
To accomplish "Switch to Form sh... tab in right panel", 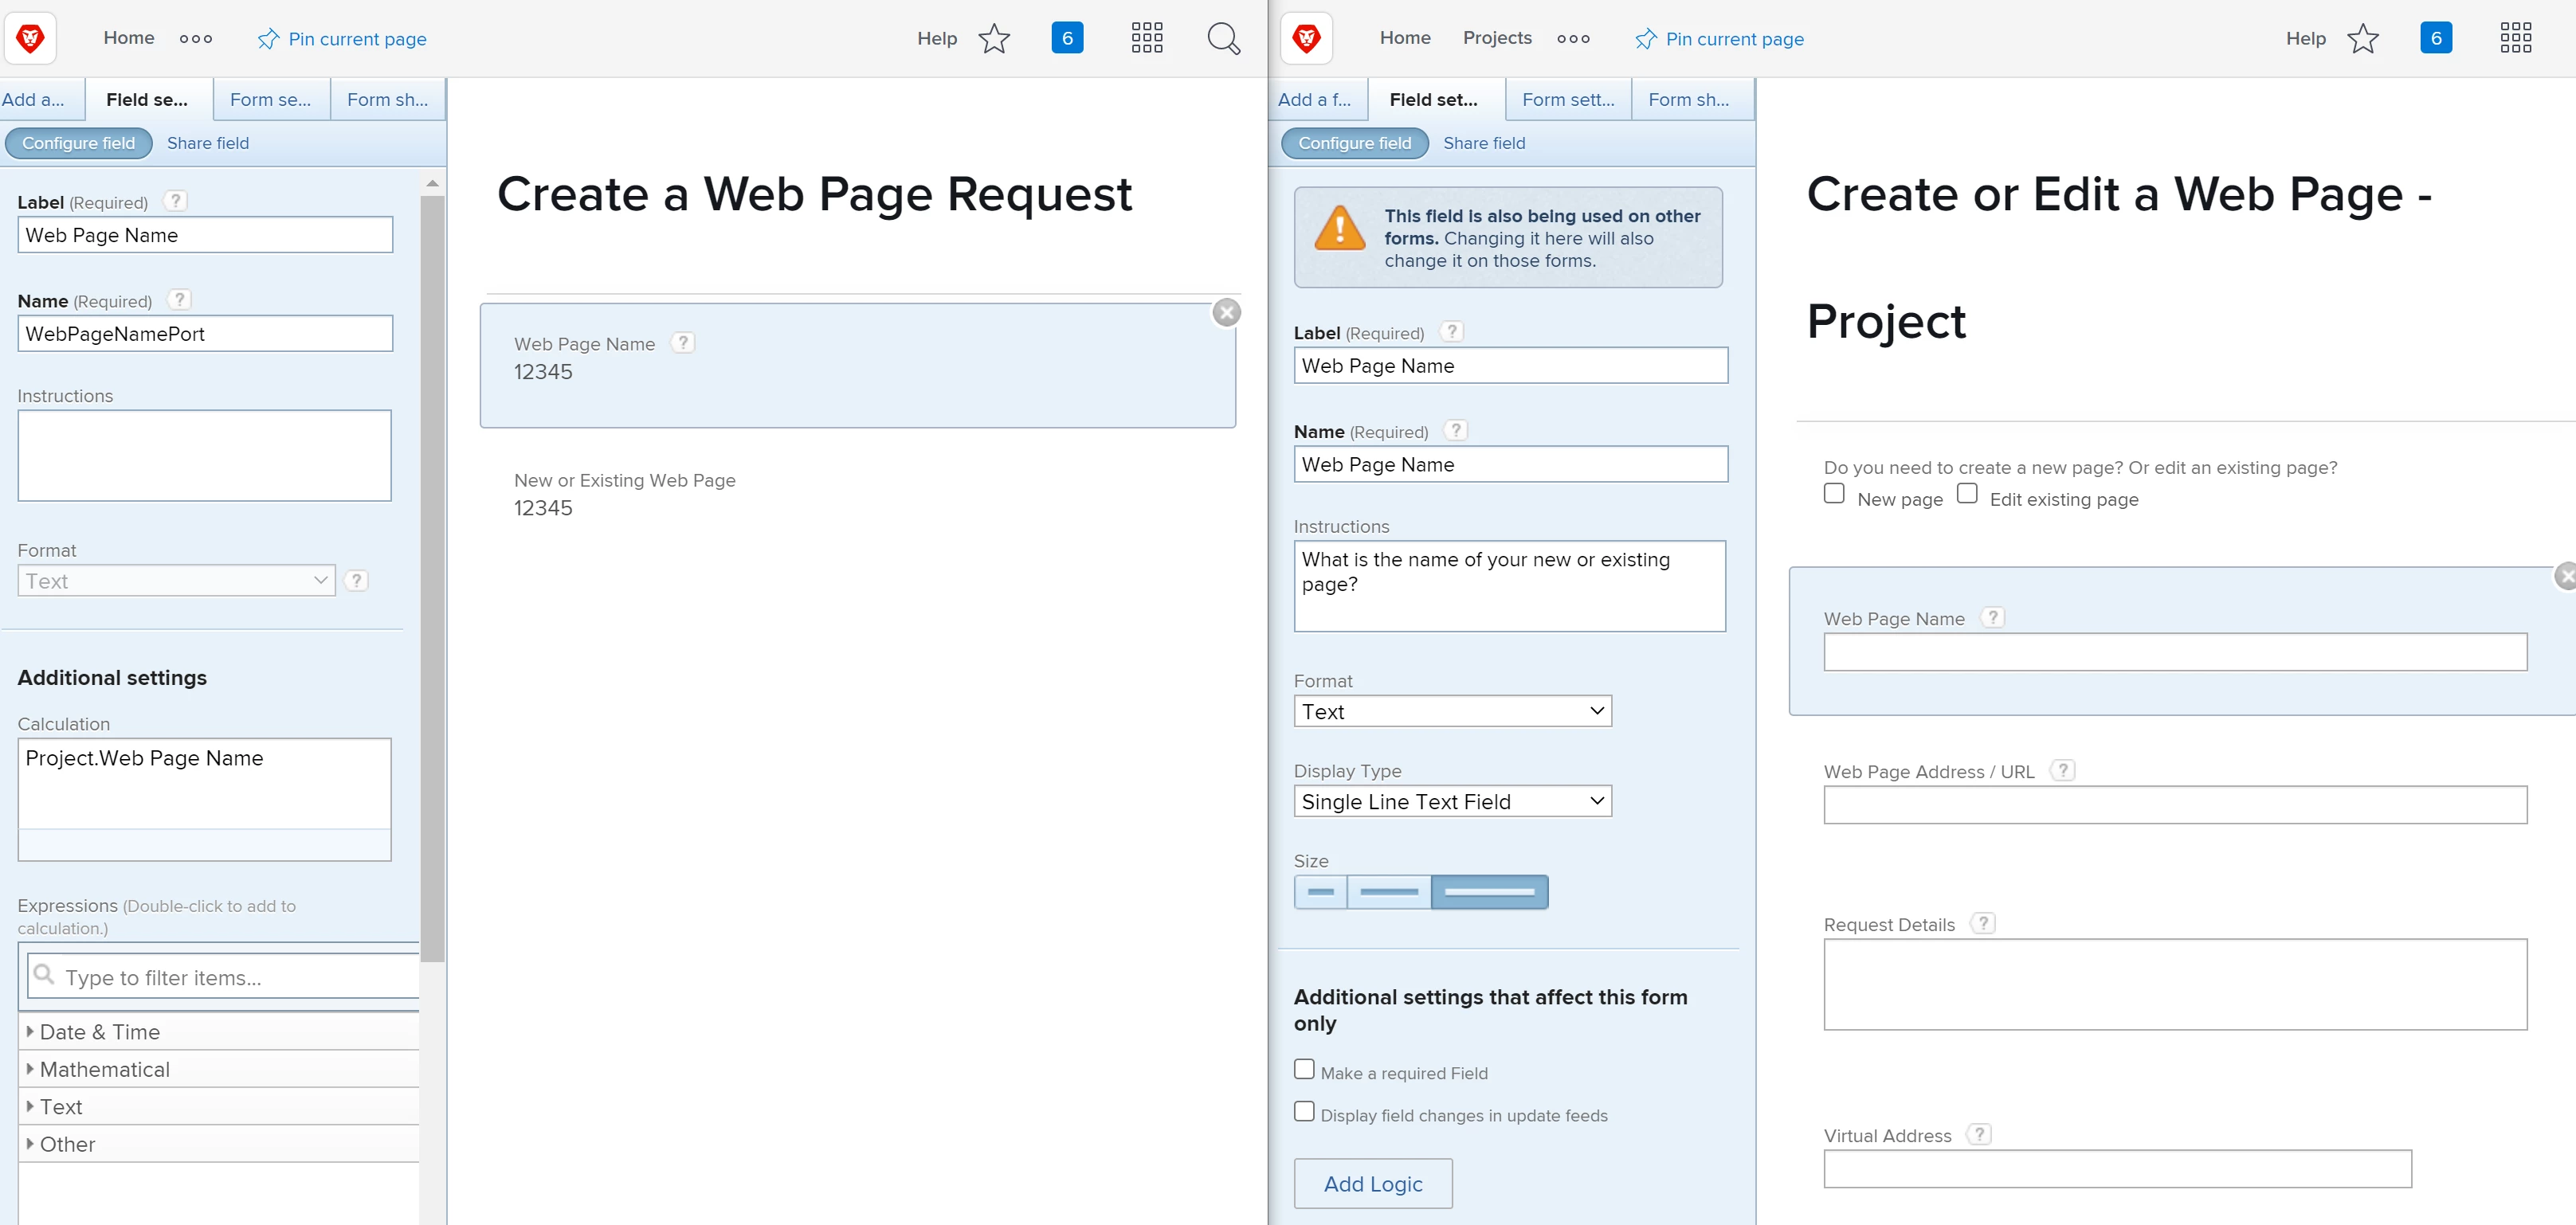I will 1688,100.
